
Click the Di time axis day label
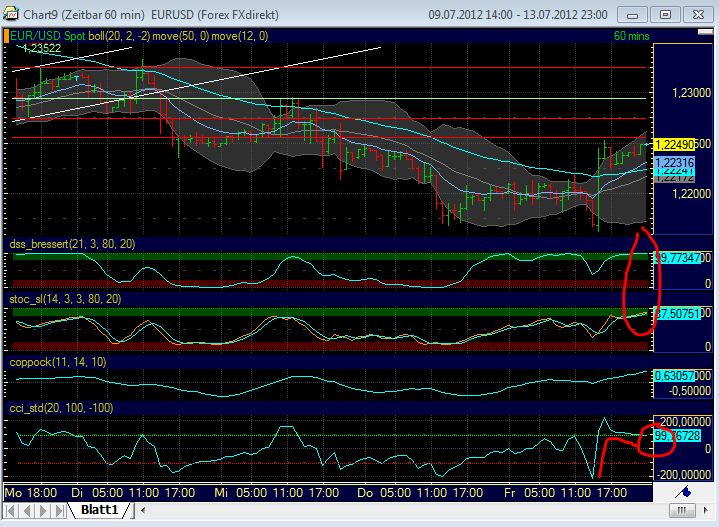(x=77, y=493)
